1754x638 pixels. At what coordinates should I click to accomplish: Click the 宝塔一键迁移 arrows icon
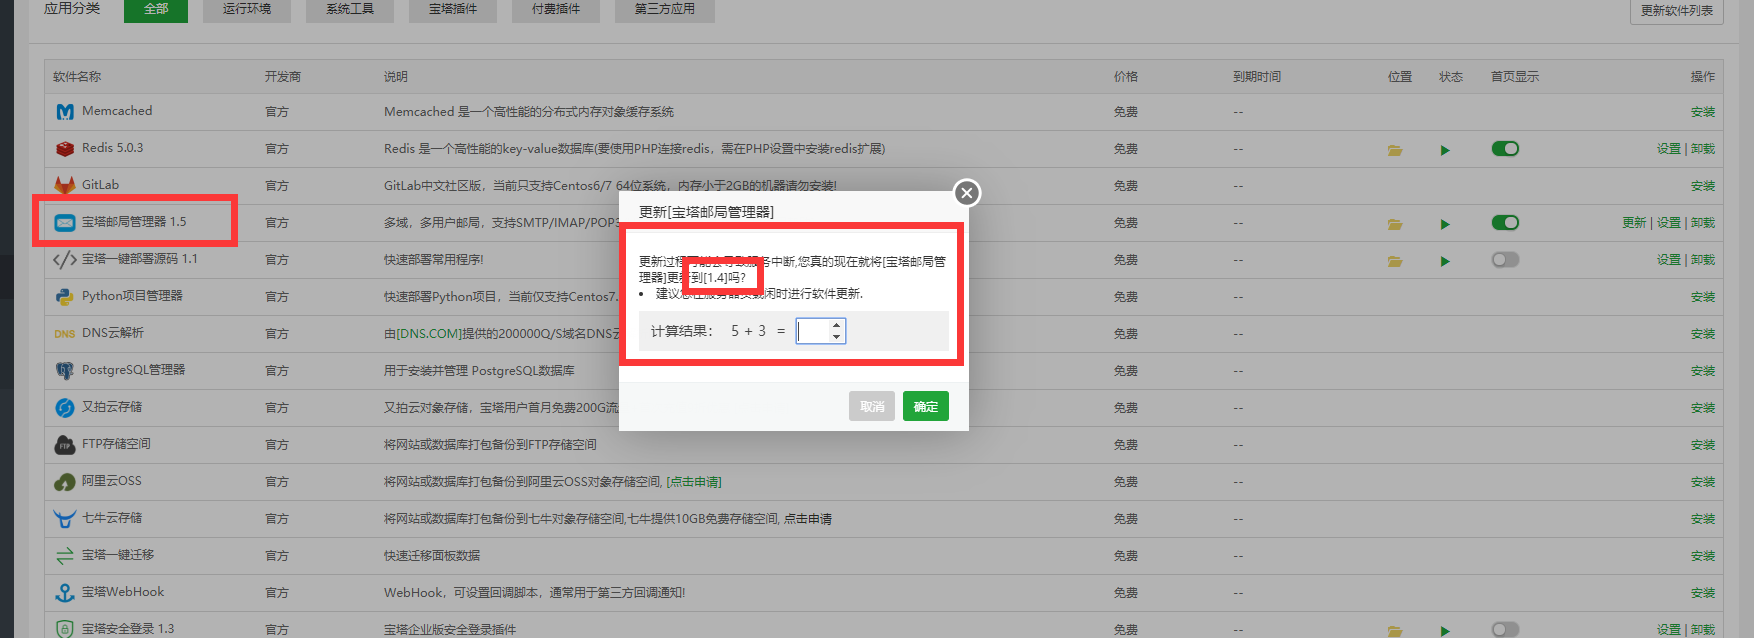pyautogui.click(x=65, y=556)
